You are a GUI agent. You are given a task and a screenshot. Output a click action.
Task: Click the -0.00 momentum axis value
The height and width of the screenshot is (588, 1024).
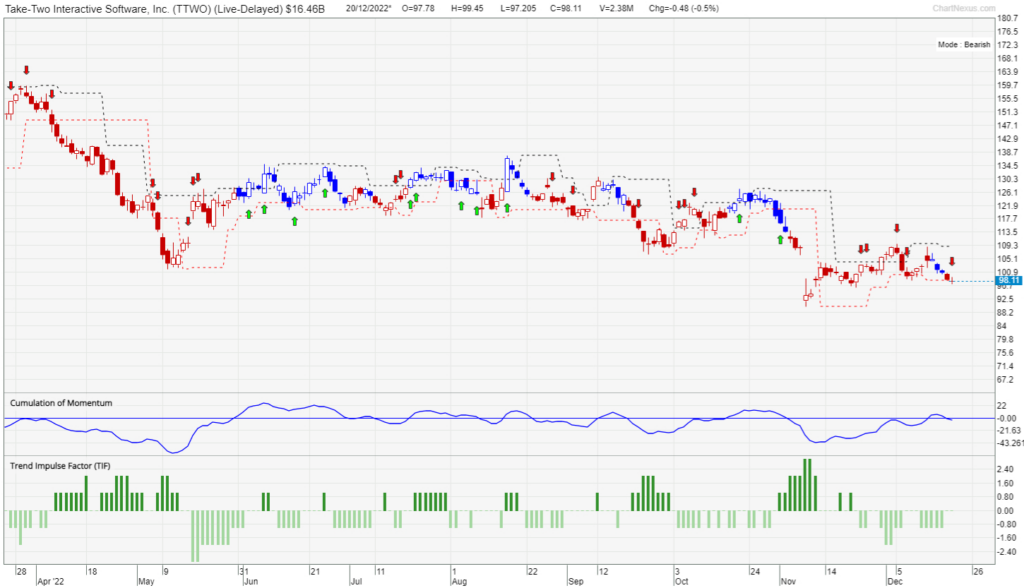click(x=1007, y=418)
